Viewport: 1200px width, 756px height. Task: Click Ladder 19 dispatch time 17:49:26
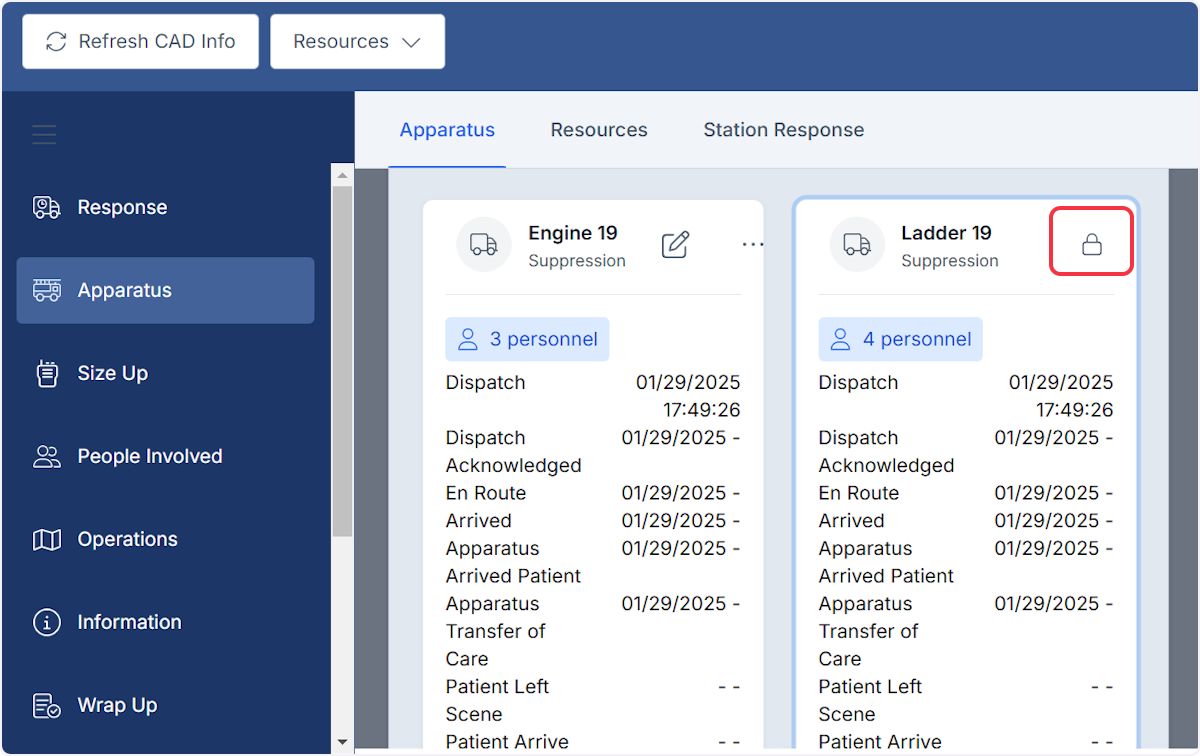point(1074,410)
